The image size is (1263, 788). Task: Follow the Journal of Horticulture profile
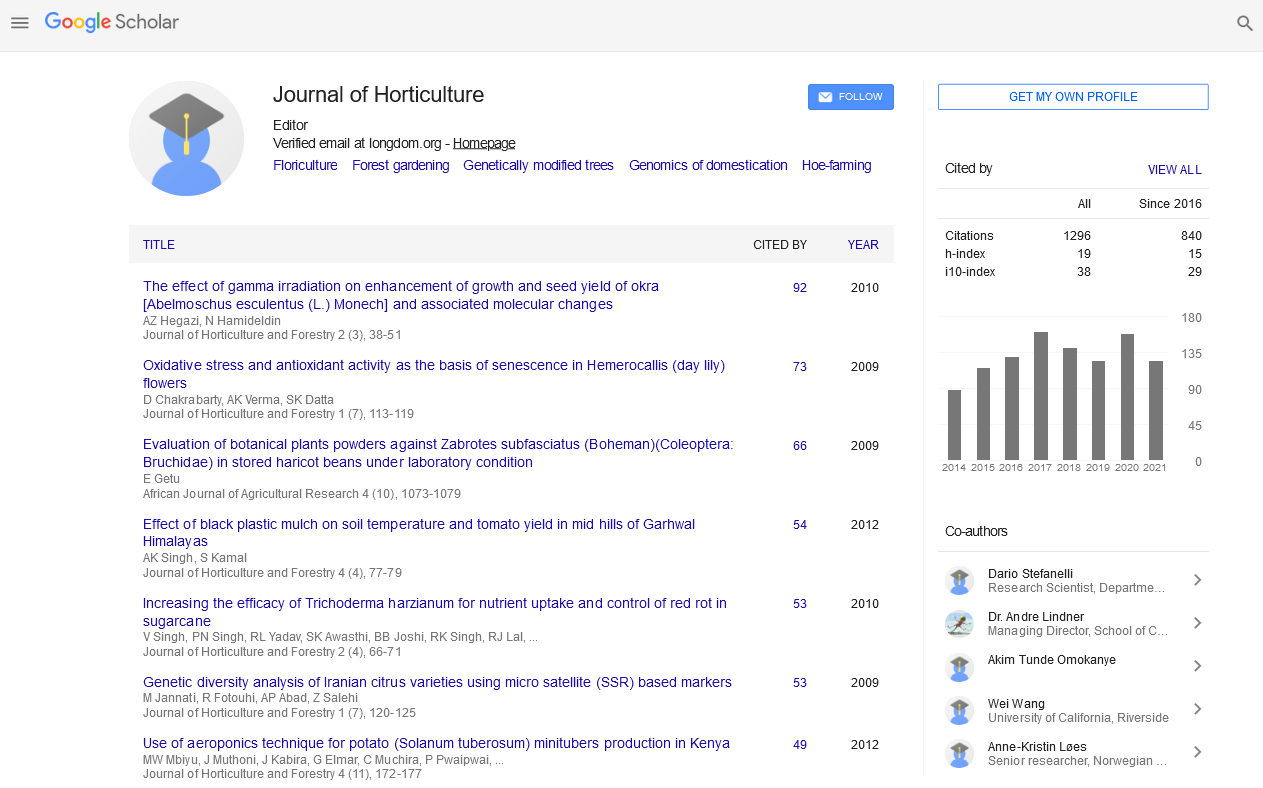point(851,97)
